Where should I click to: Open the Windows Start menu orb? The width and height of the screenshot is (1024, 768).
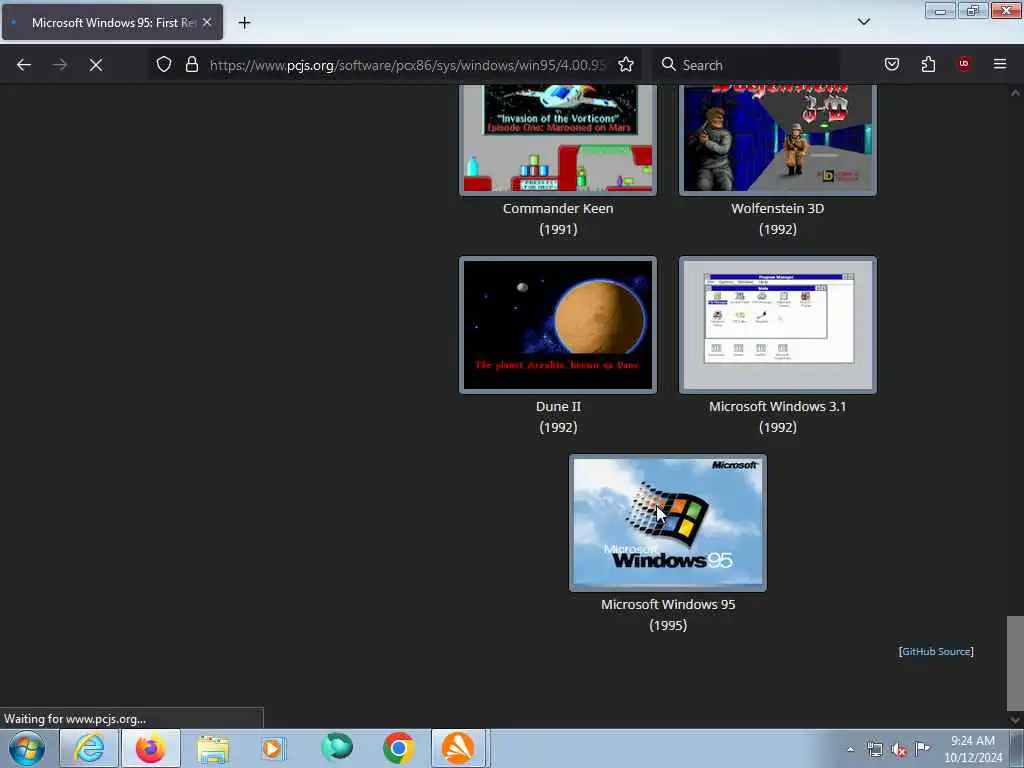tap(27, 748)
